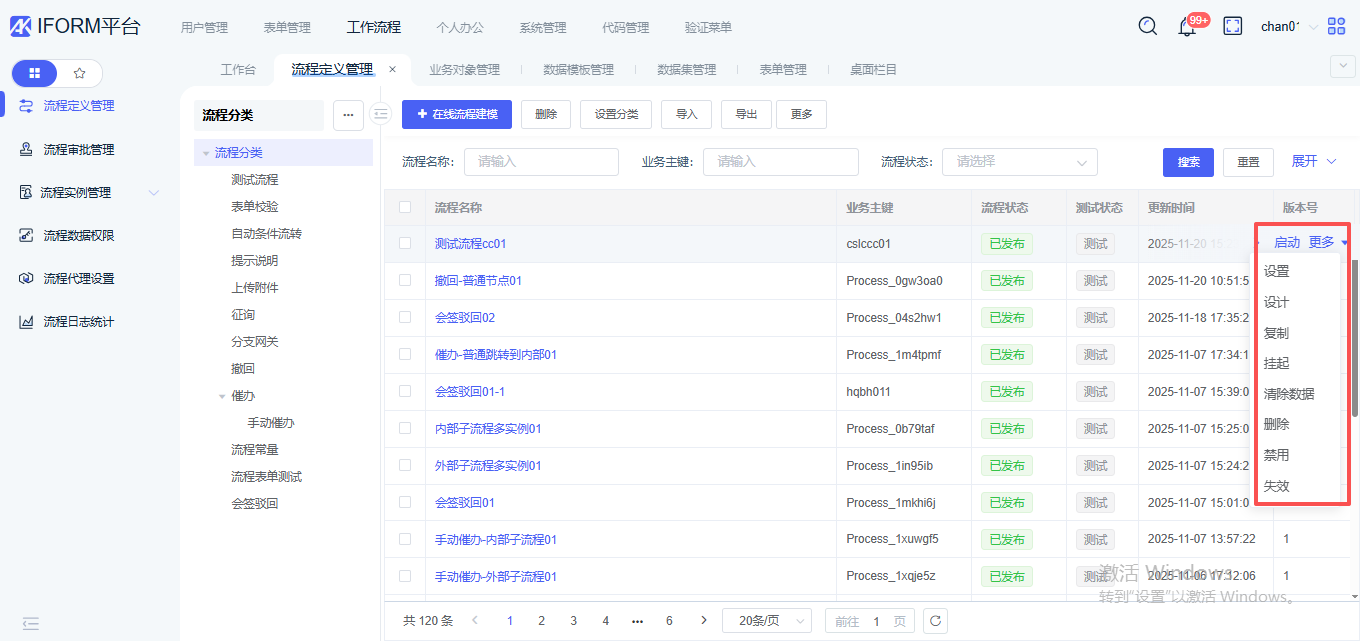Toggle fullscreen mode icon in header
Screen dimensions: 1360x641
(1233, 26)
